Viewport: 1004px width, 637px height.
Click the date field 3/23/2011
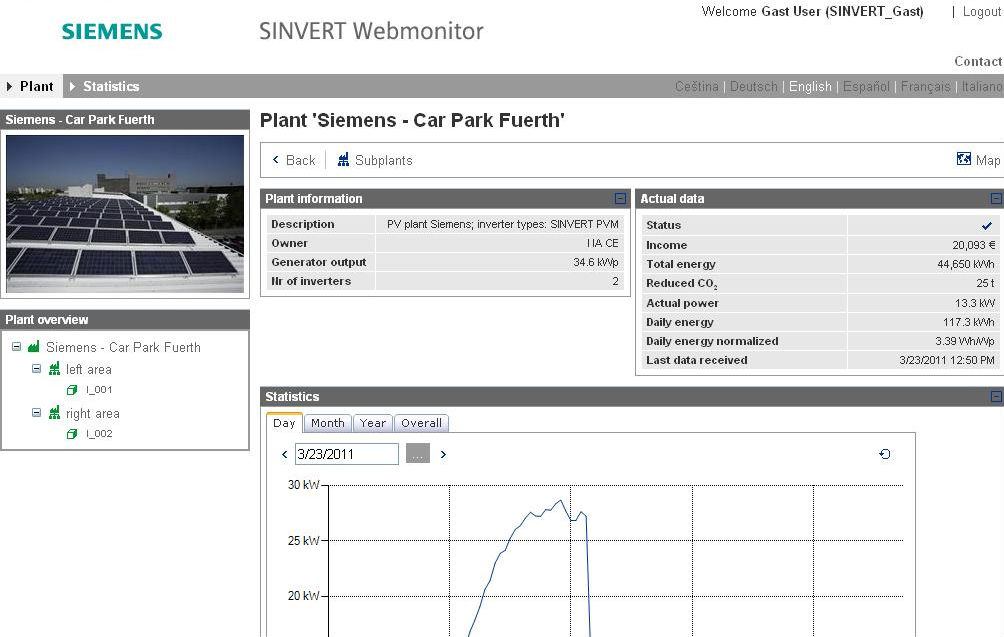pyautogui.click(x=346, y=454)
